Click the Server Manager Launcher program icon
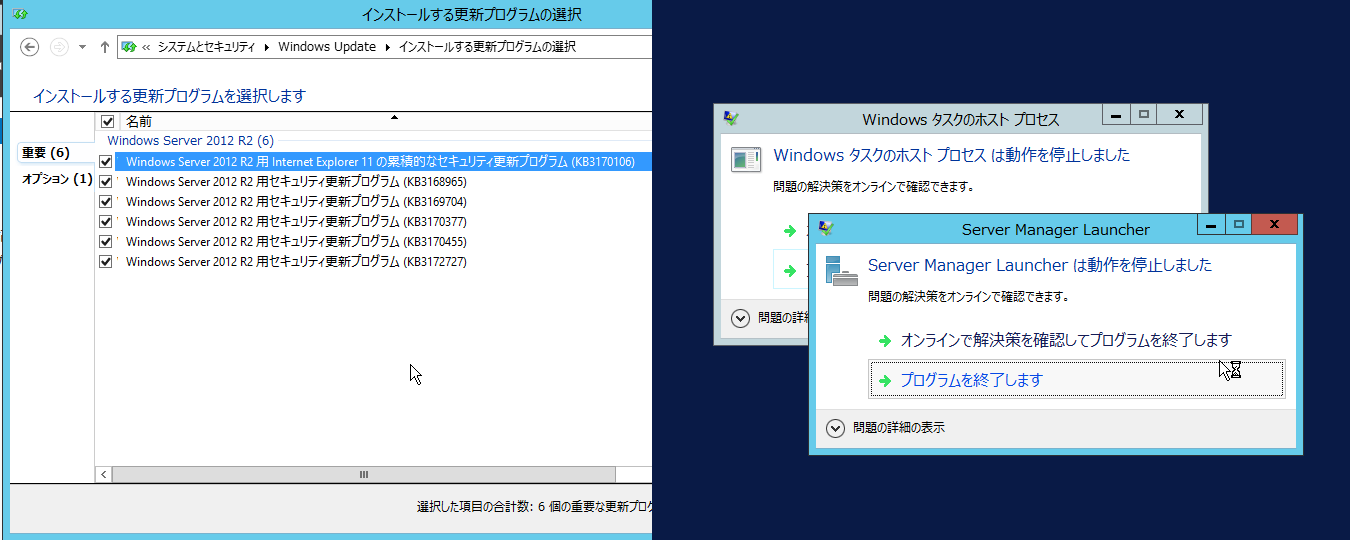 841,270
